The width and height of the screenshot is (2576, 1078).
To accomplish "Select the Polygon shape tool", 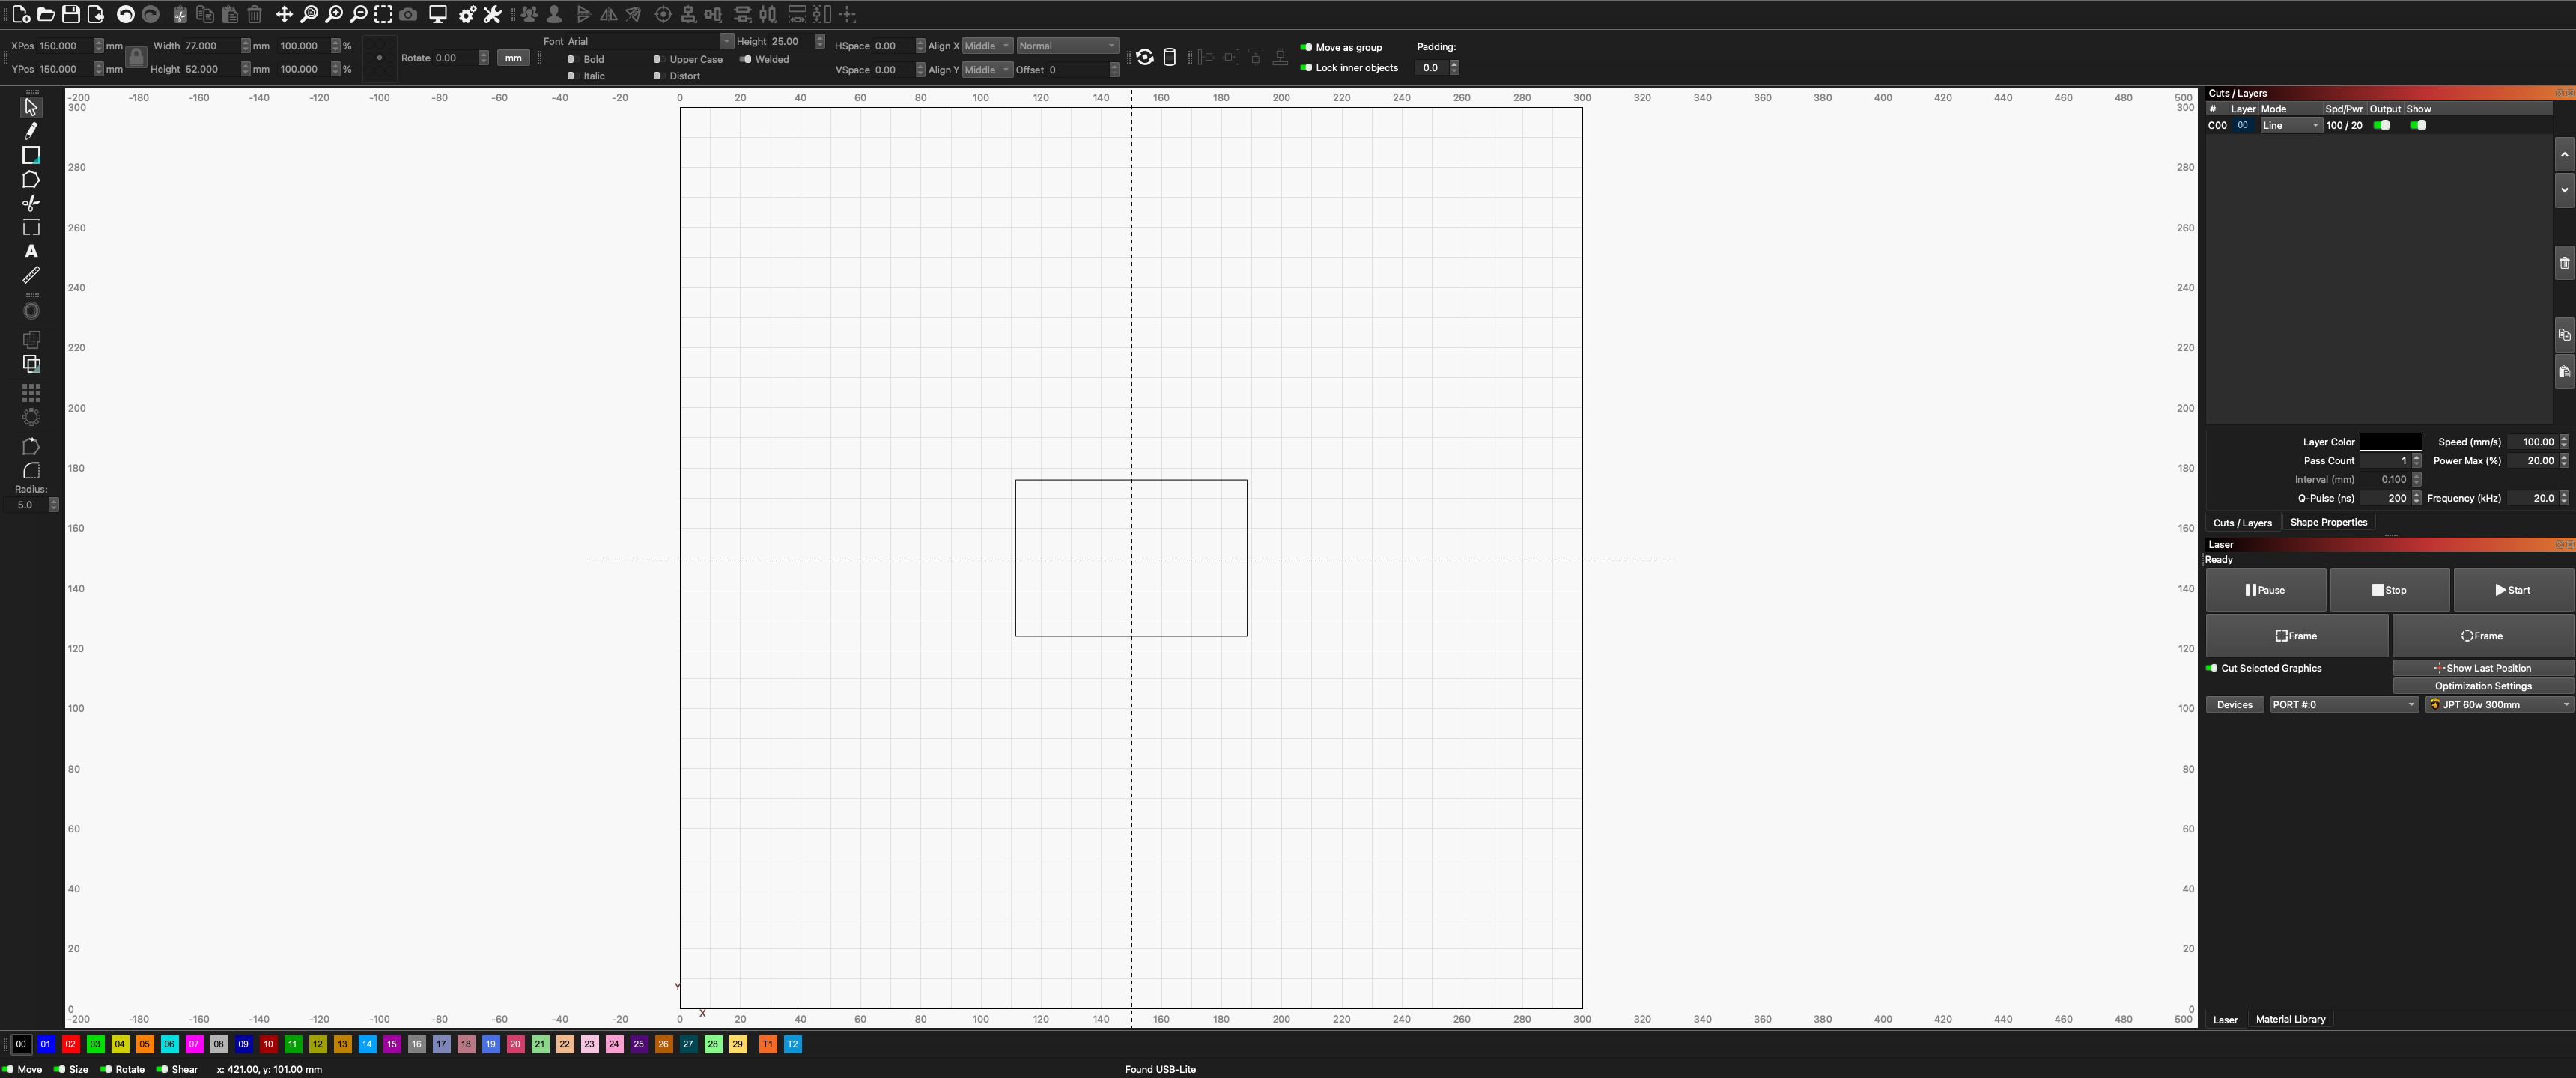I will click(31, 180).
